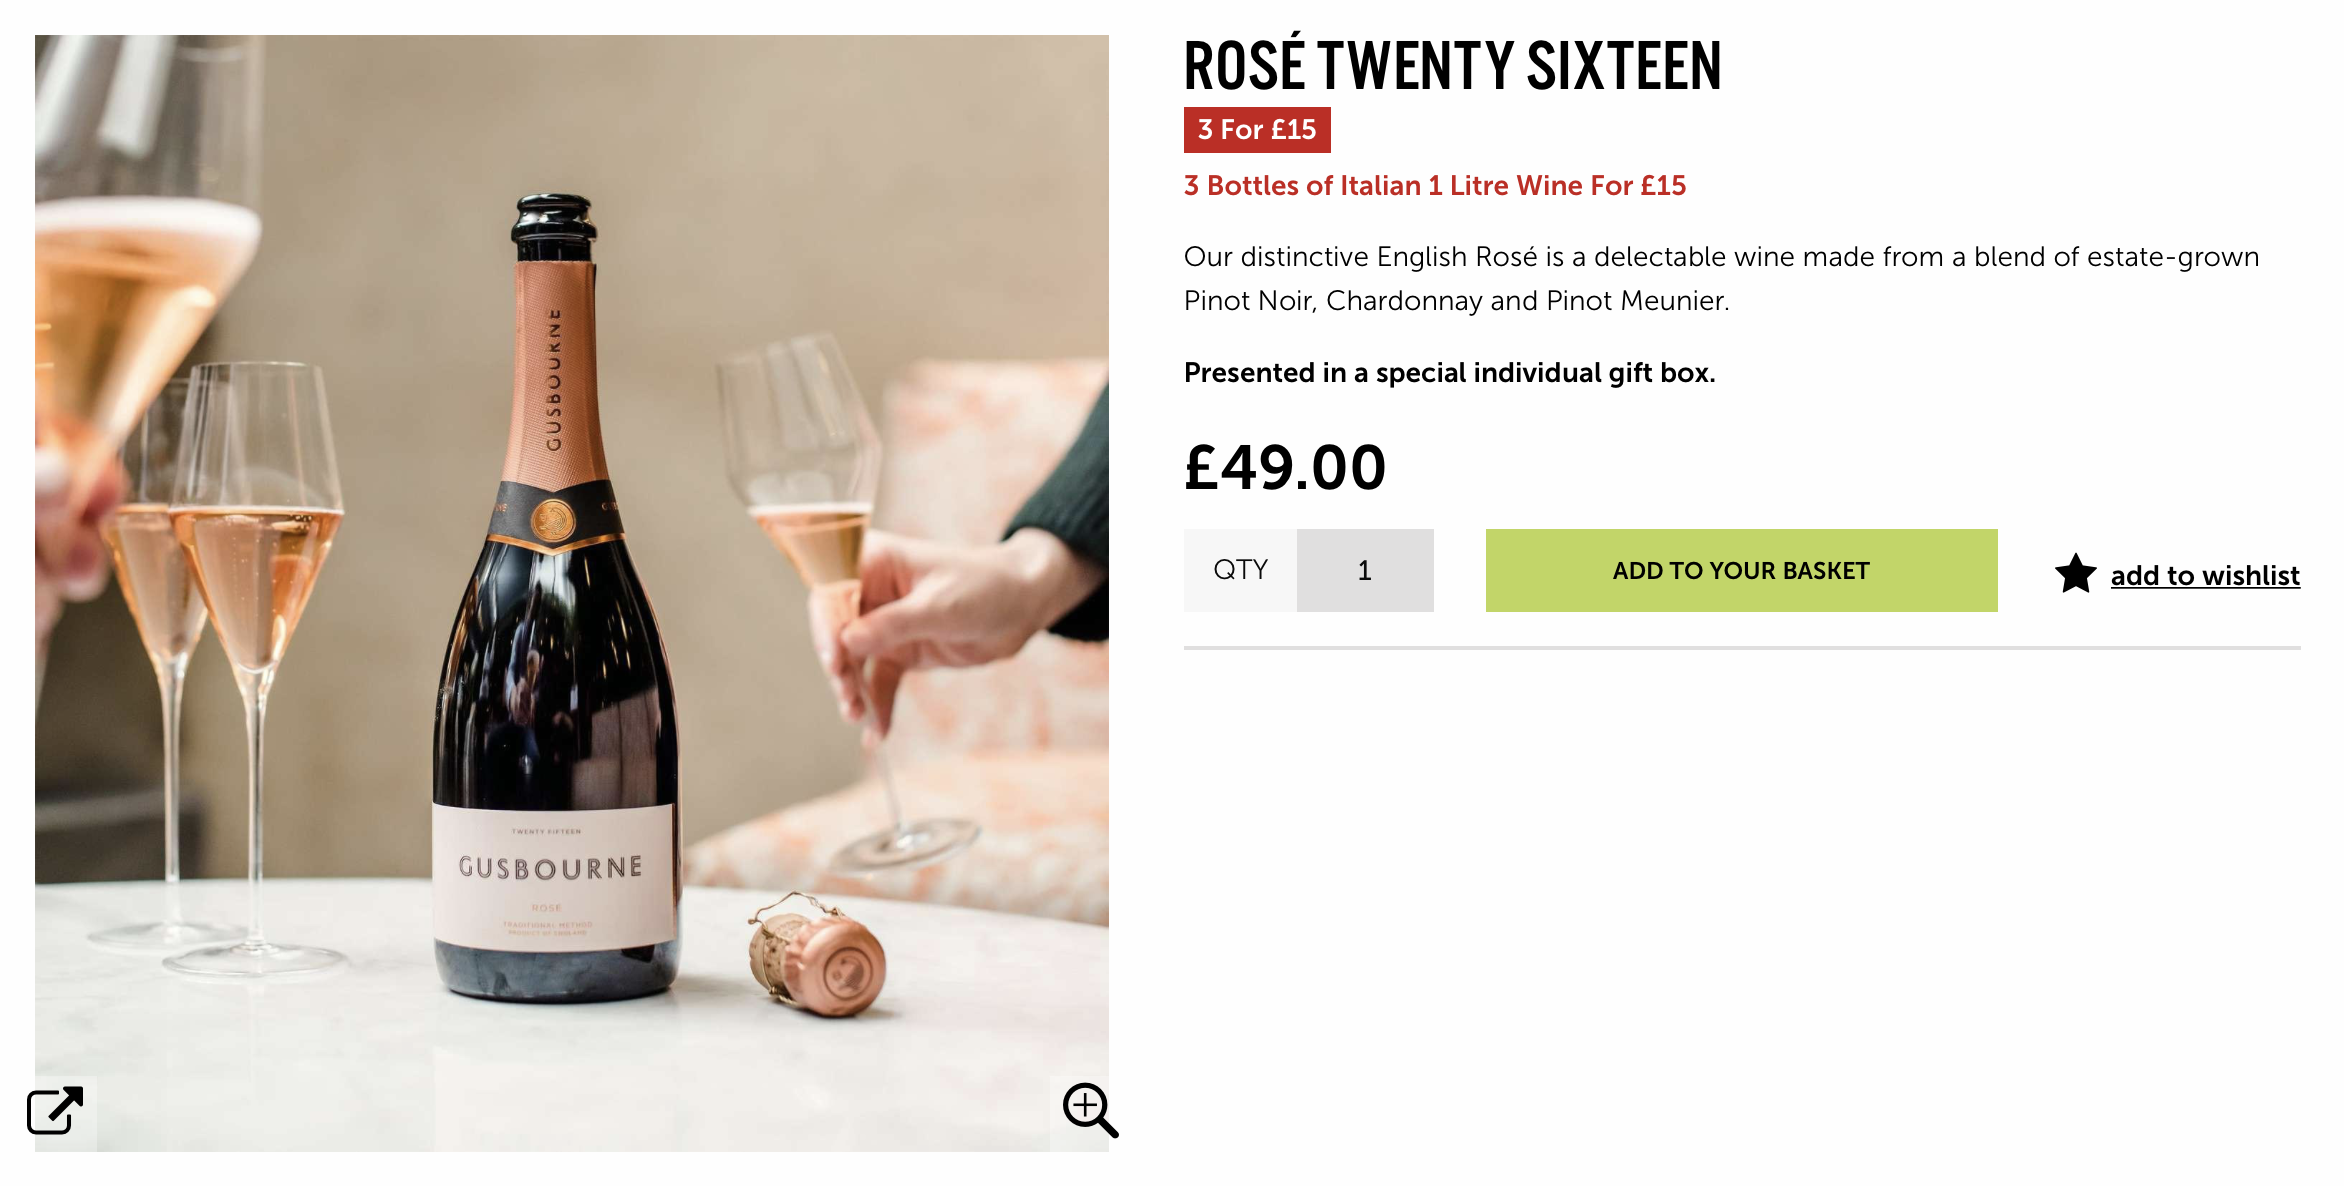Click the copper cork lying on the table
Viewport: 2344px width, 1186px height.
822,960
